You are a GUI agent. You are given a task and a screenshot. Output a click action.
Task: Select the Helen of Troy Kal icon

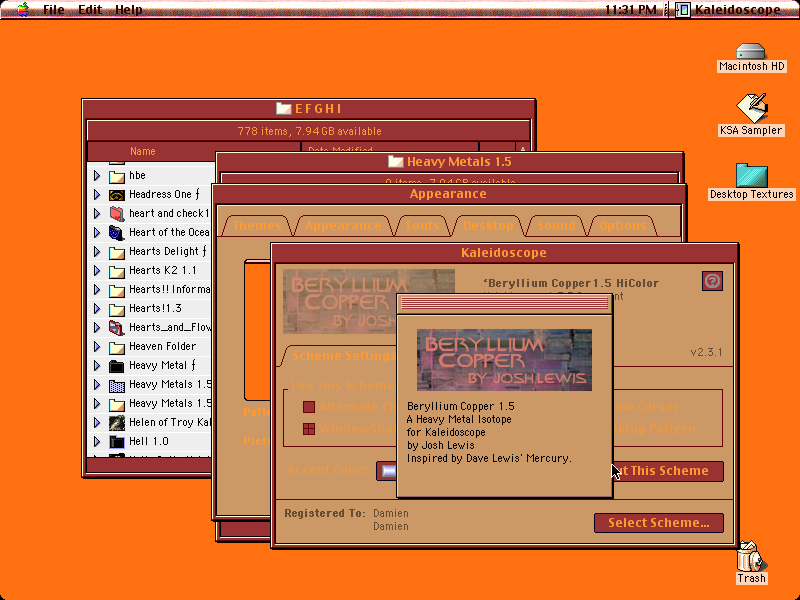tap(117, 423)
